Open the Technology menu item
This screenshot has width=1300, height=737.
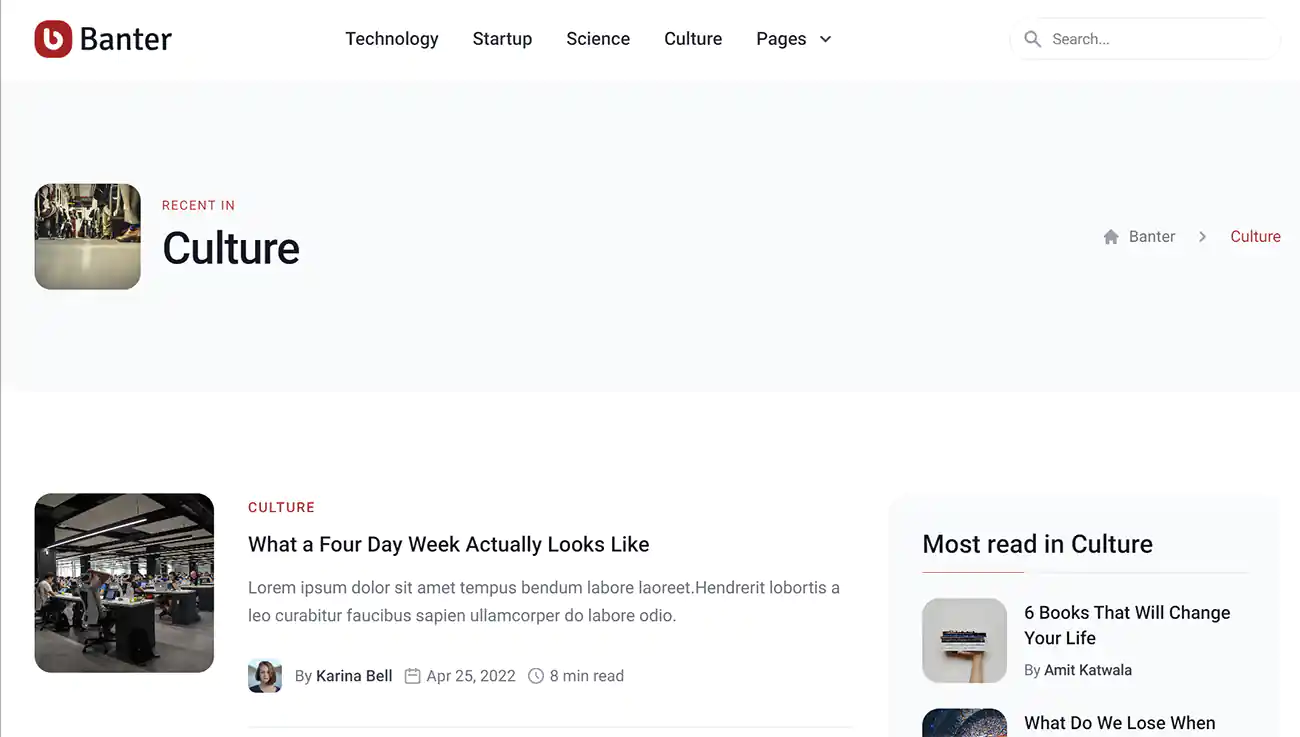click(392, 39)
